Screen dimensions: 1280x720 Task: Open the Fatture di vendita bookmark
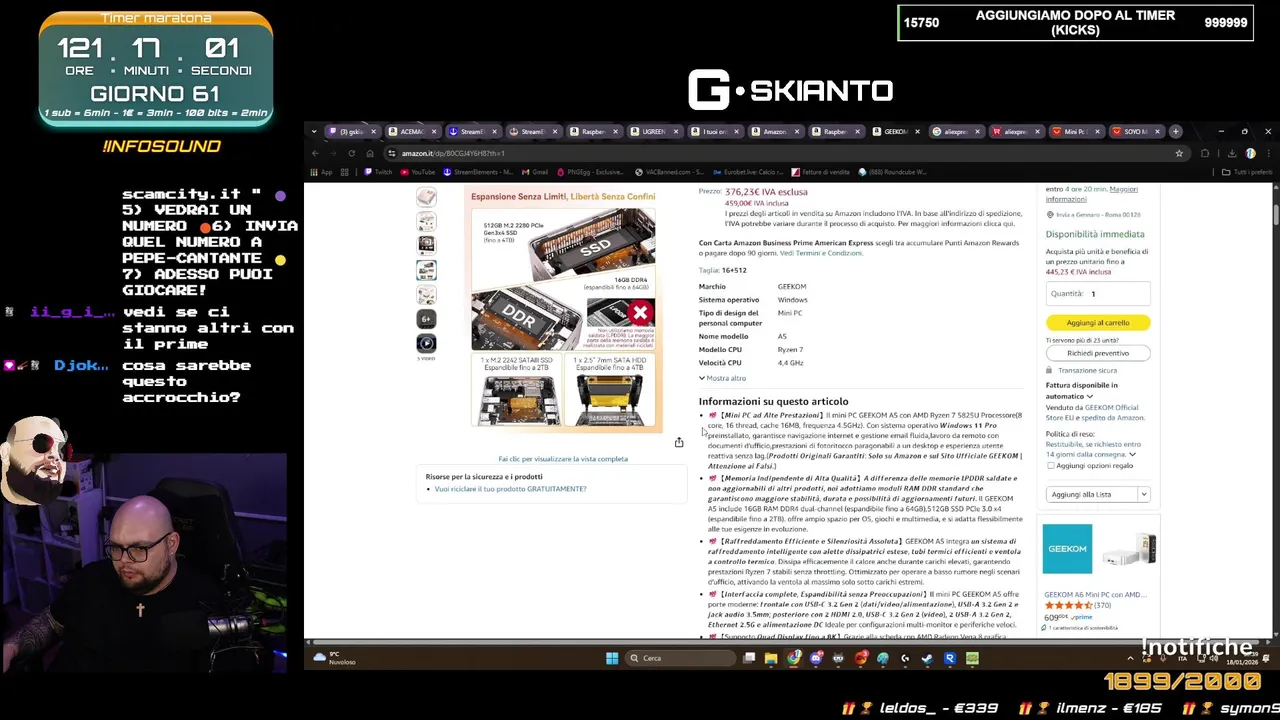820,172
